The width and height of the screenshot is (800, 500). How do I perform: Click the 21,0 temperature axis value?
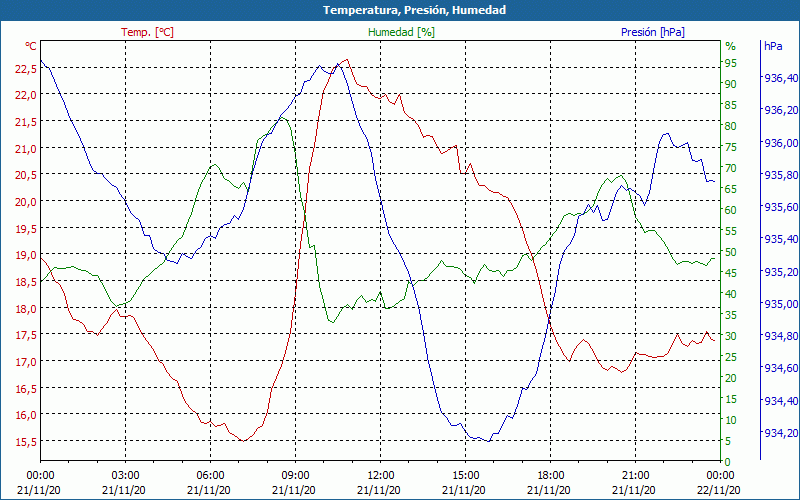coord(26,149)
